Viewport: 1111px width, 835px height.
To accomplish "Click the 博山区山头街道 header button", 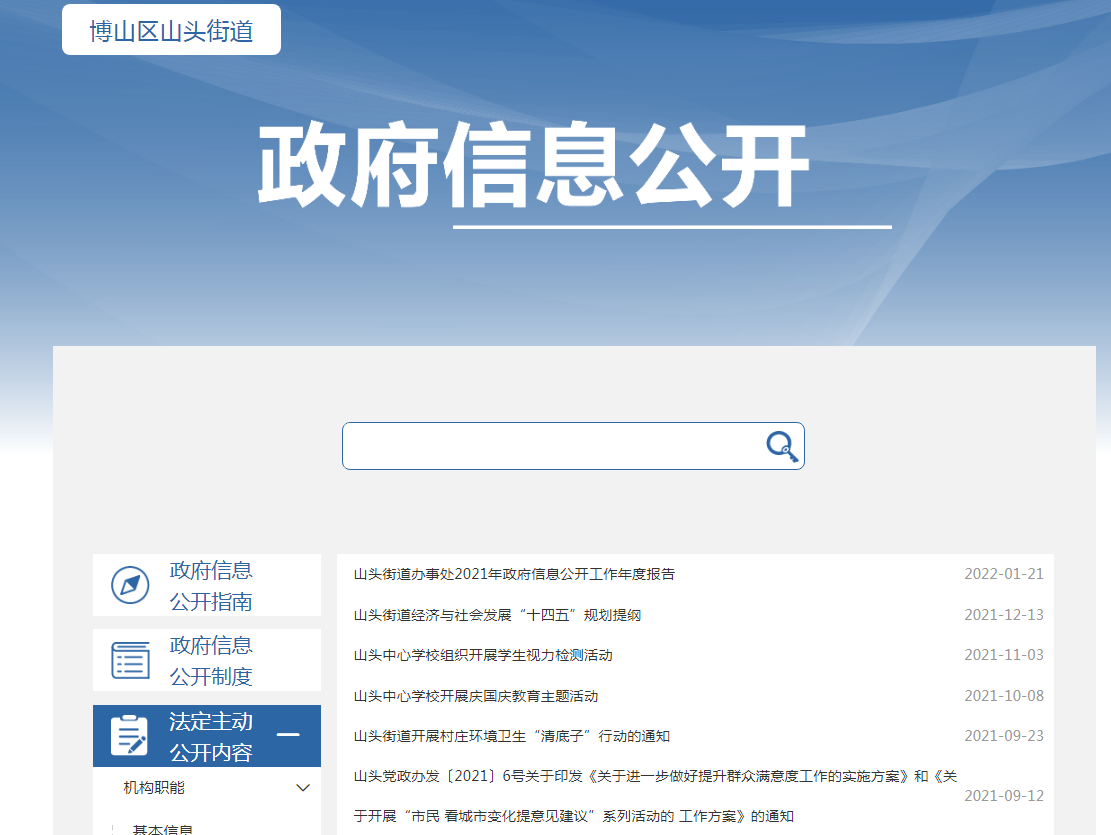I will [x=171, y=30].
